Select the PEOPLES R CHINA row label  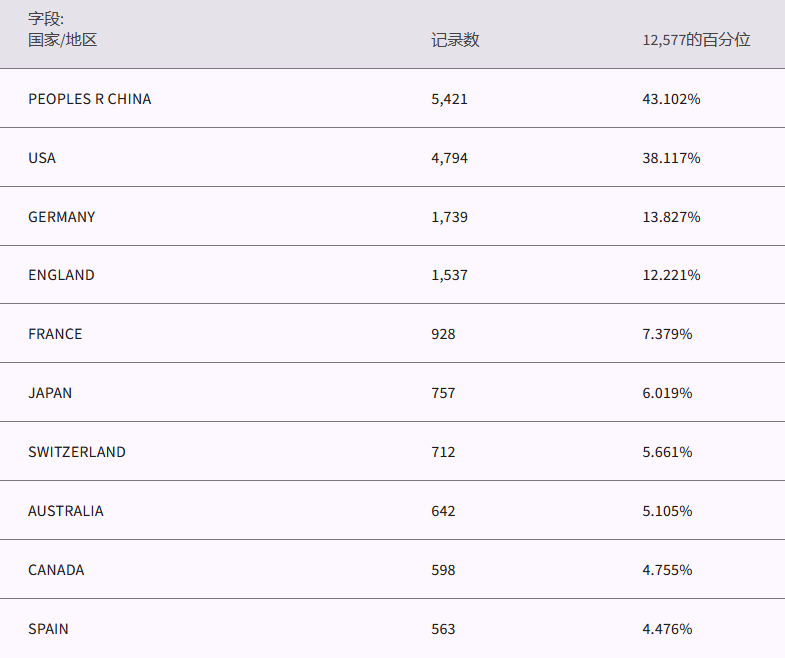click(x=90, y=99)
